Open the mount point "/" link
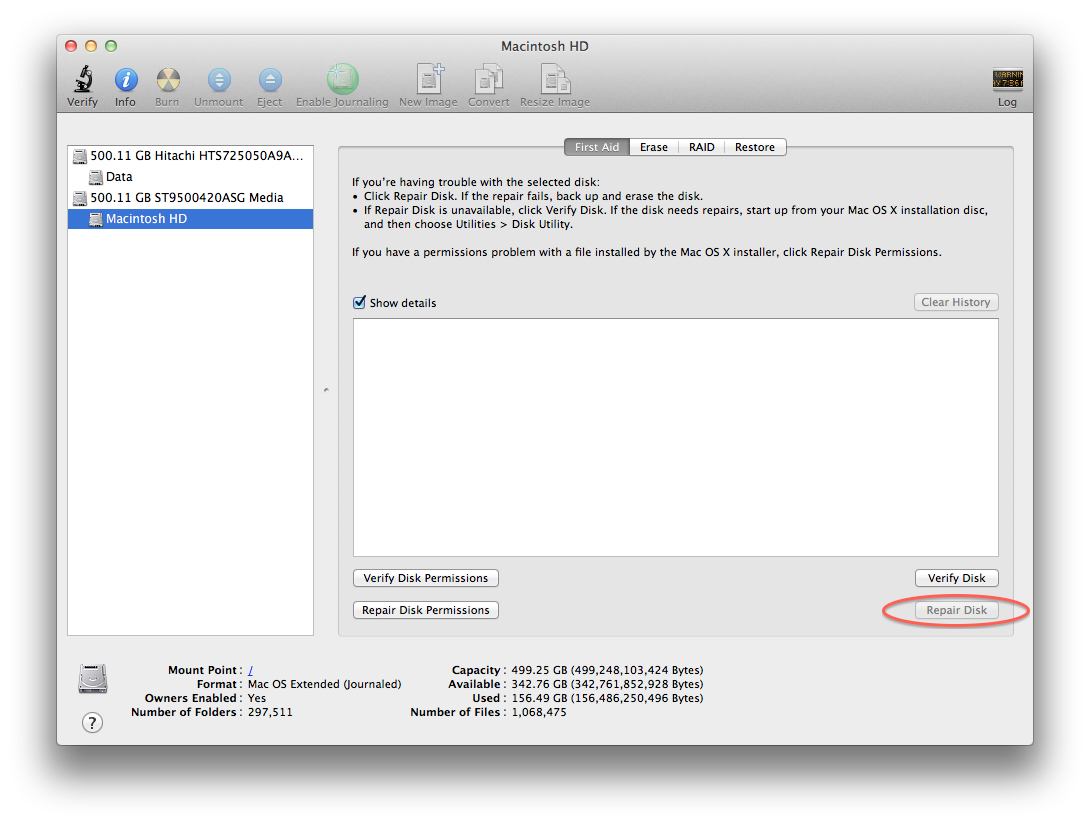Viewport: 1090px width, 824px height. 250,670
